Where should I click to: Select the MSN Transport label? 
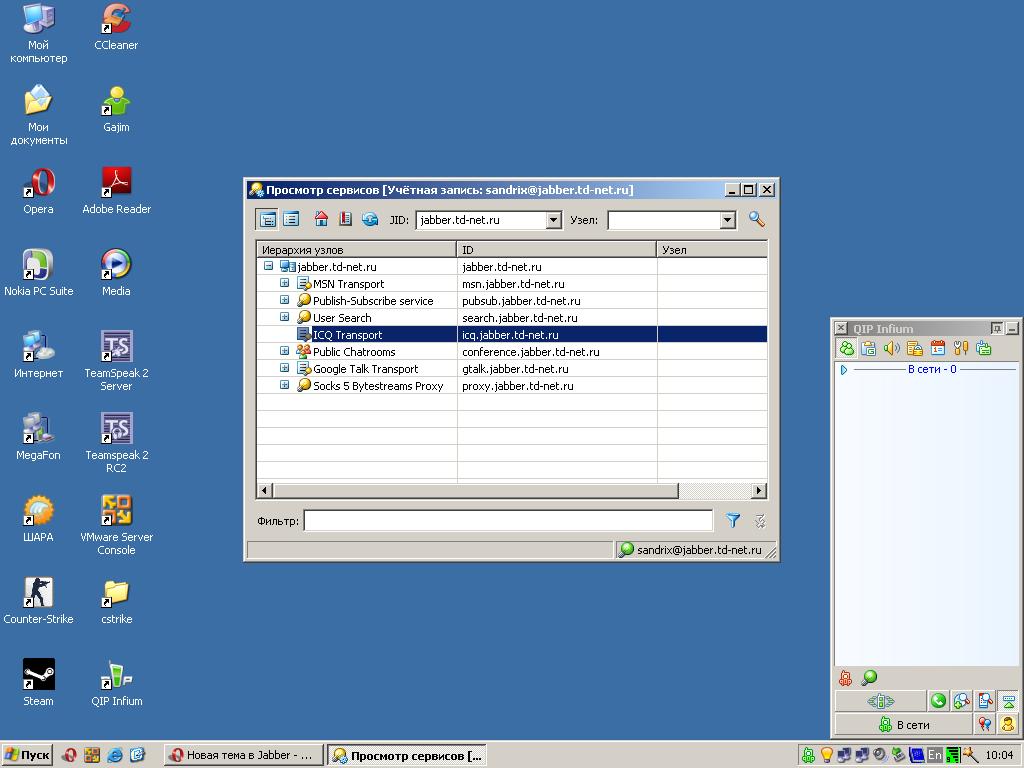348,284
